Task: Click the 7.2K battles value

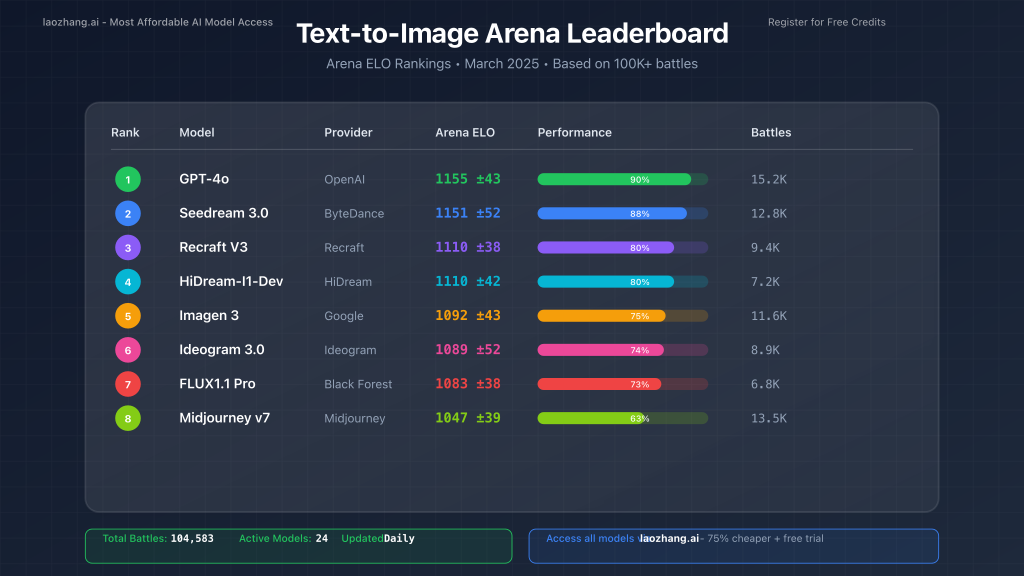Action: (765, 282)
